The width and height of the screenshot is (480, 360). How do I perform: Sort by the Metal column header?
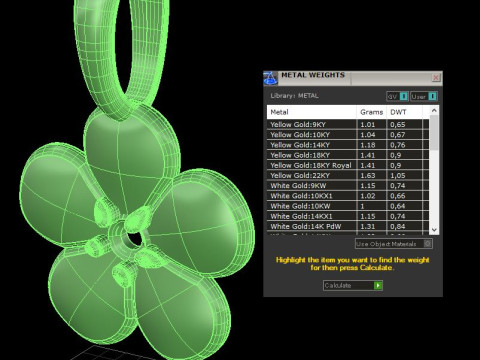coord(311,112)
